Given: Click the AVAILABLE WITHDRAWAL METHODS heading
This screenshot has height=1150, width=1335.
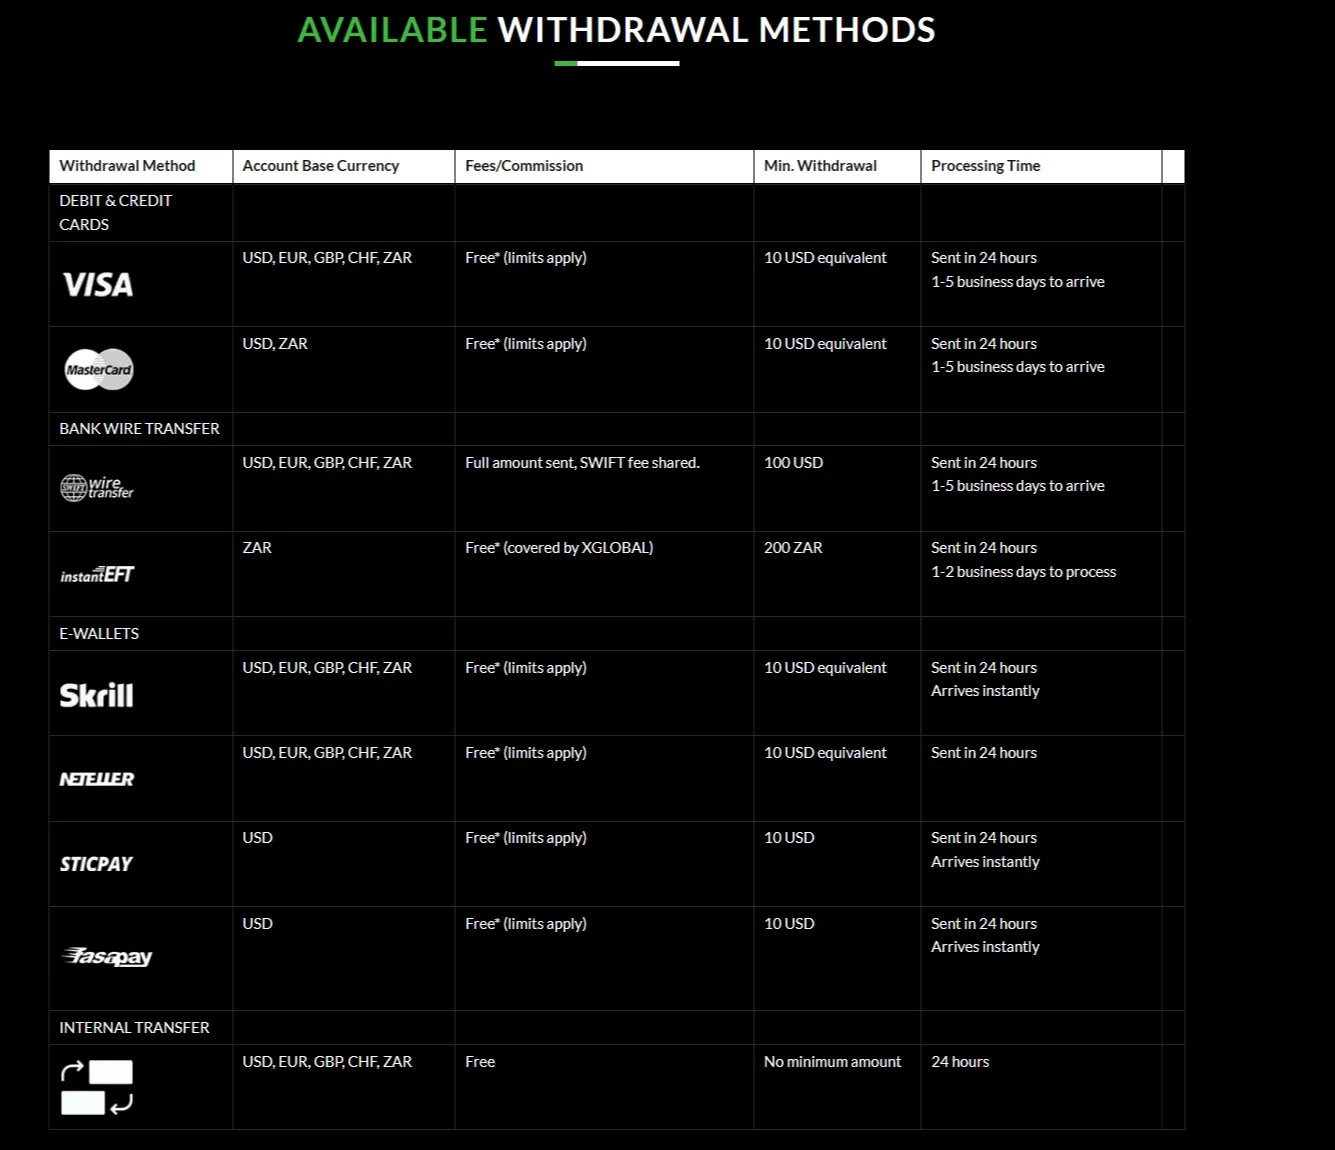Looking at the screenshot, I should pyautogui.click(x=617, y=30).
